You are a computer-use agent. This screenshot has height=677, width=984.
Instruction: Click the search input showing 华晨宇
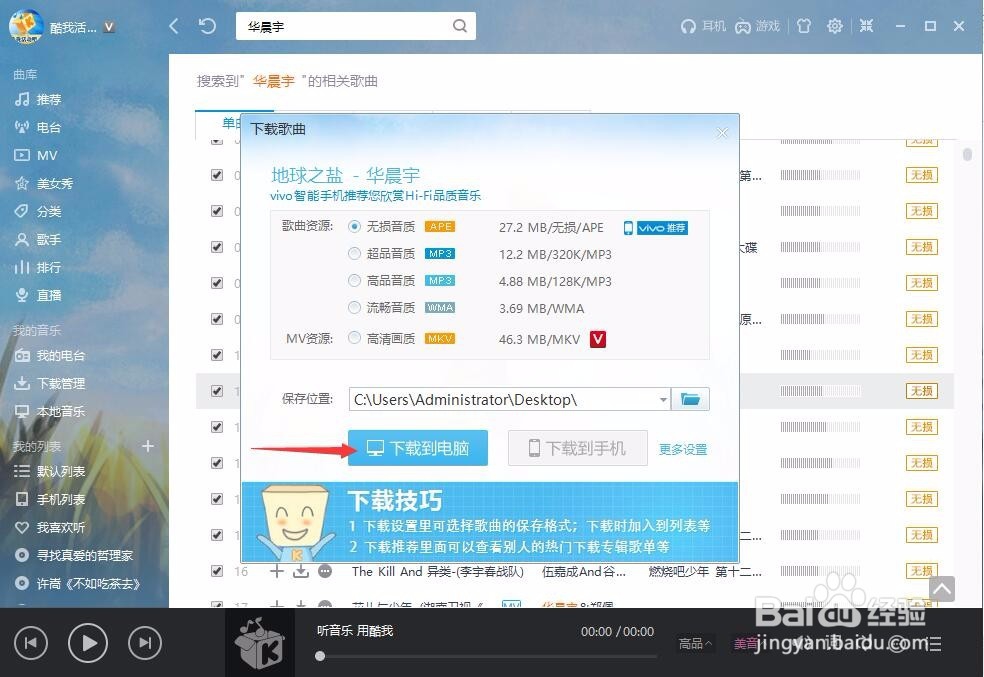[340, 26]
